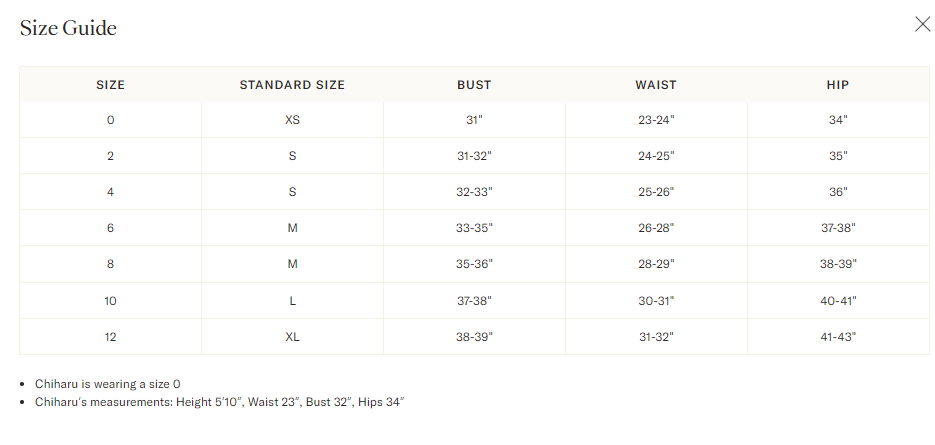
Task: Select the Chiharu's measurements line
Action: tap(217, 402)
